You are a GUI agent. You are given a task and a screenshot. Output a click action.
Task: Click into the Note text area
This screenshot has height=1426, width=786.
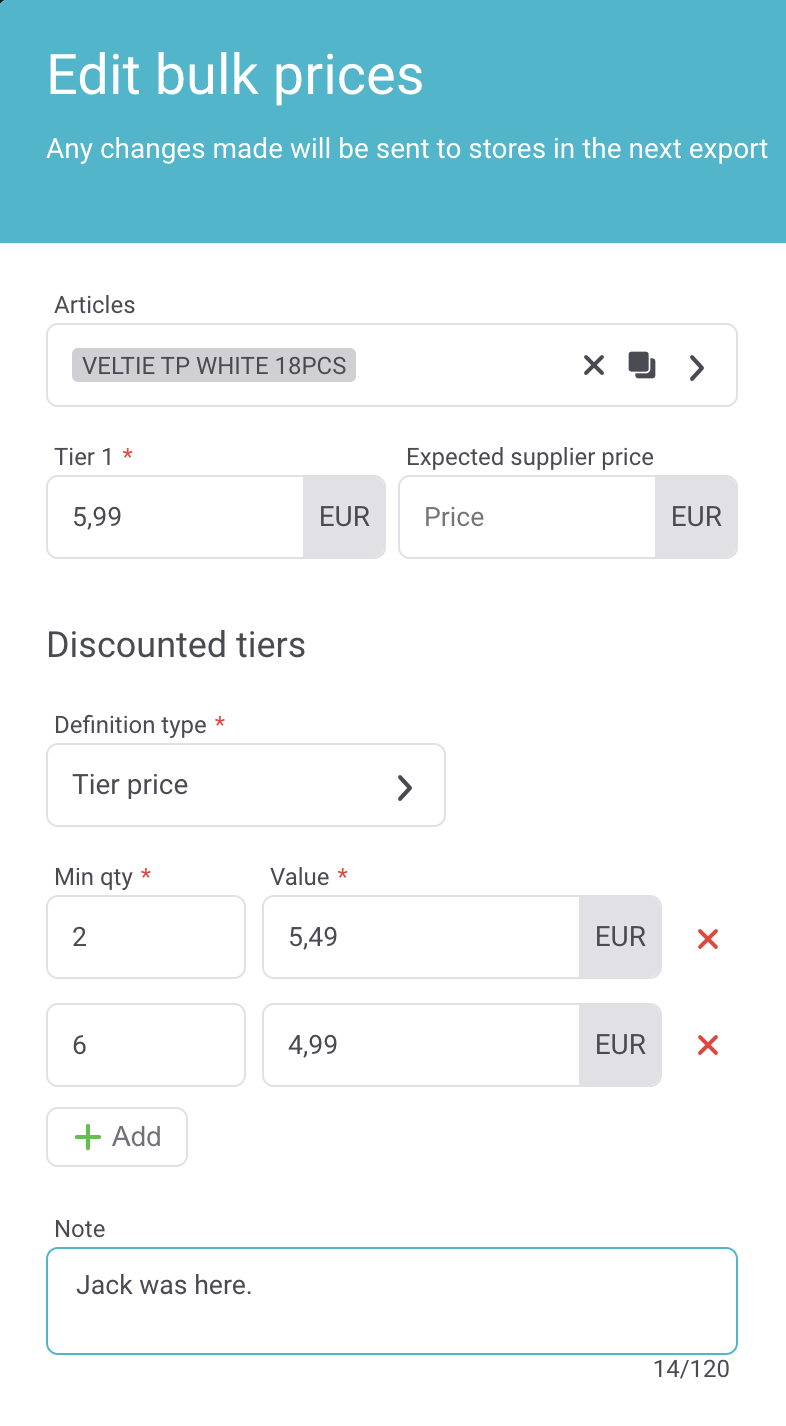[391, 1300]
